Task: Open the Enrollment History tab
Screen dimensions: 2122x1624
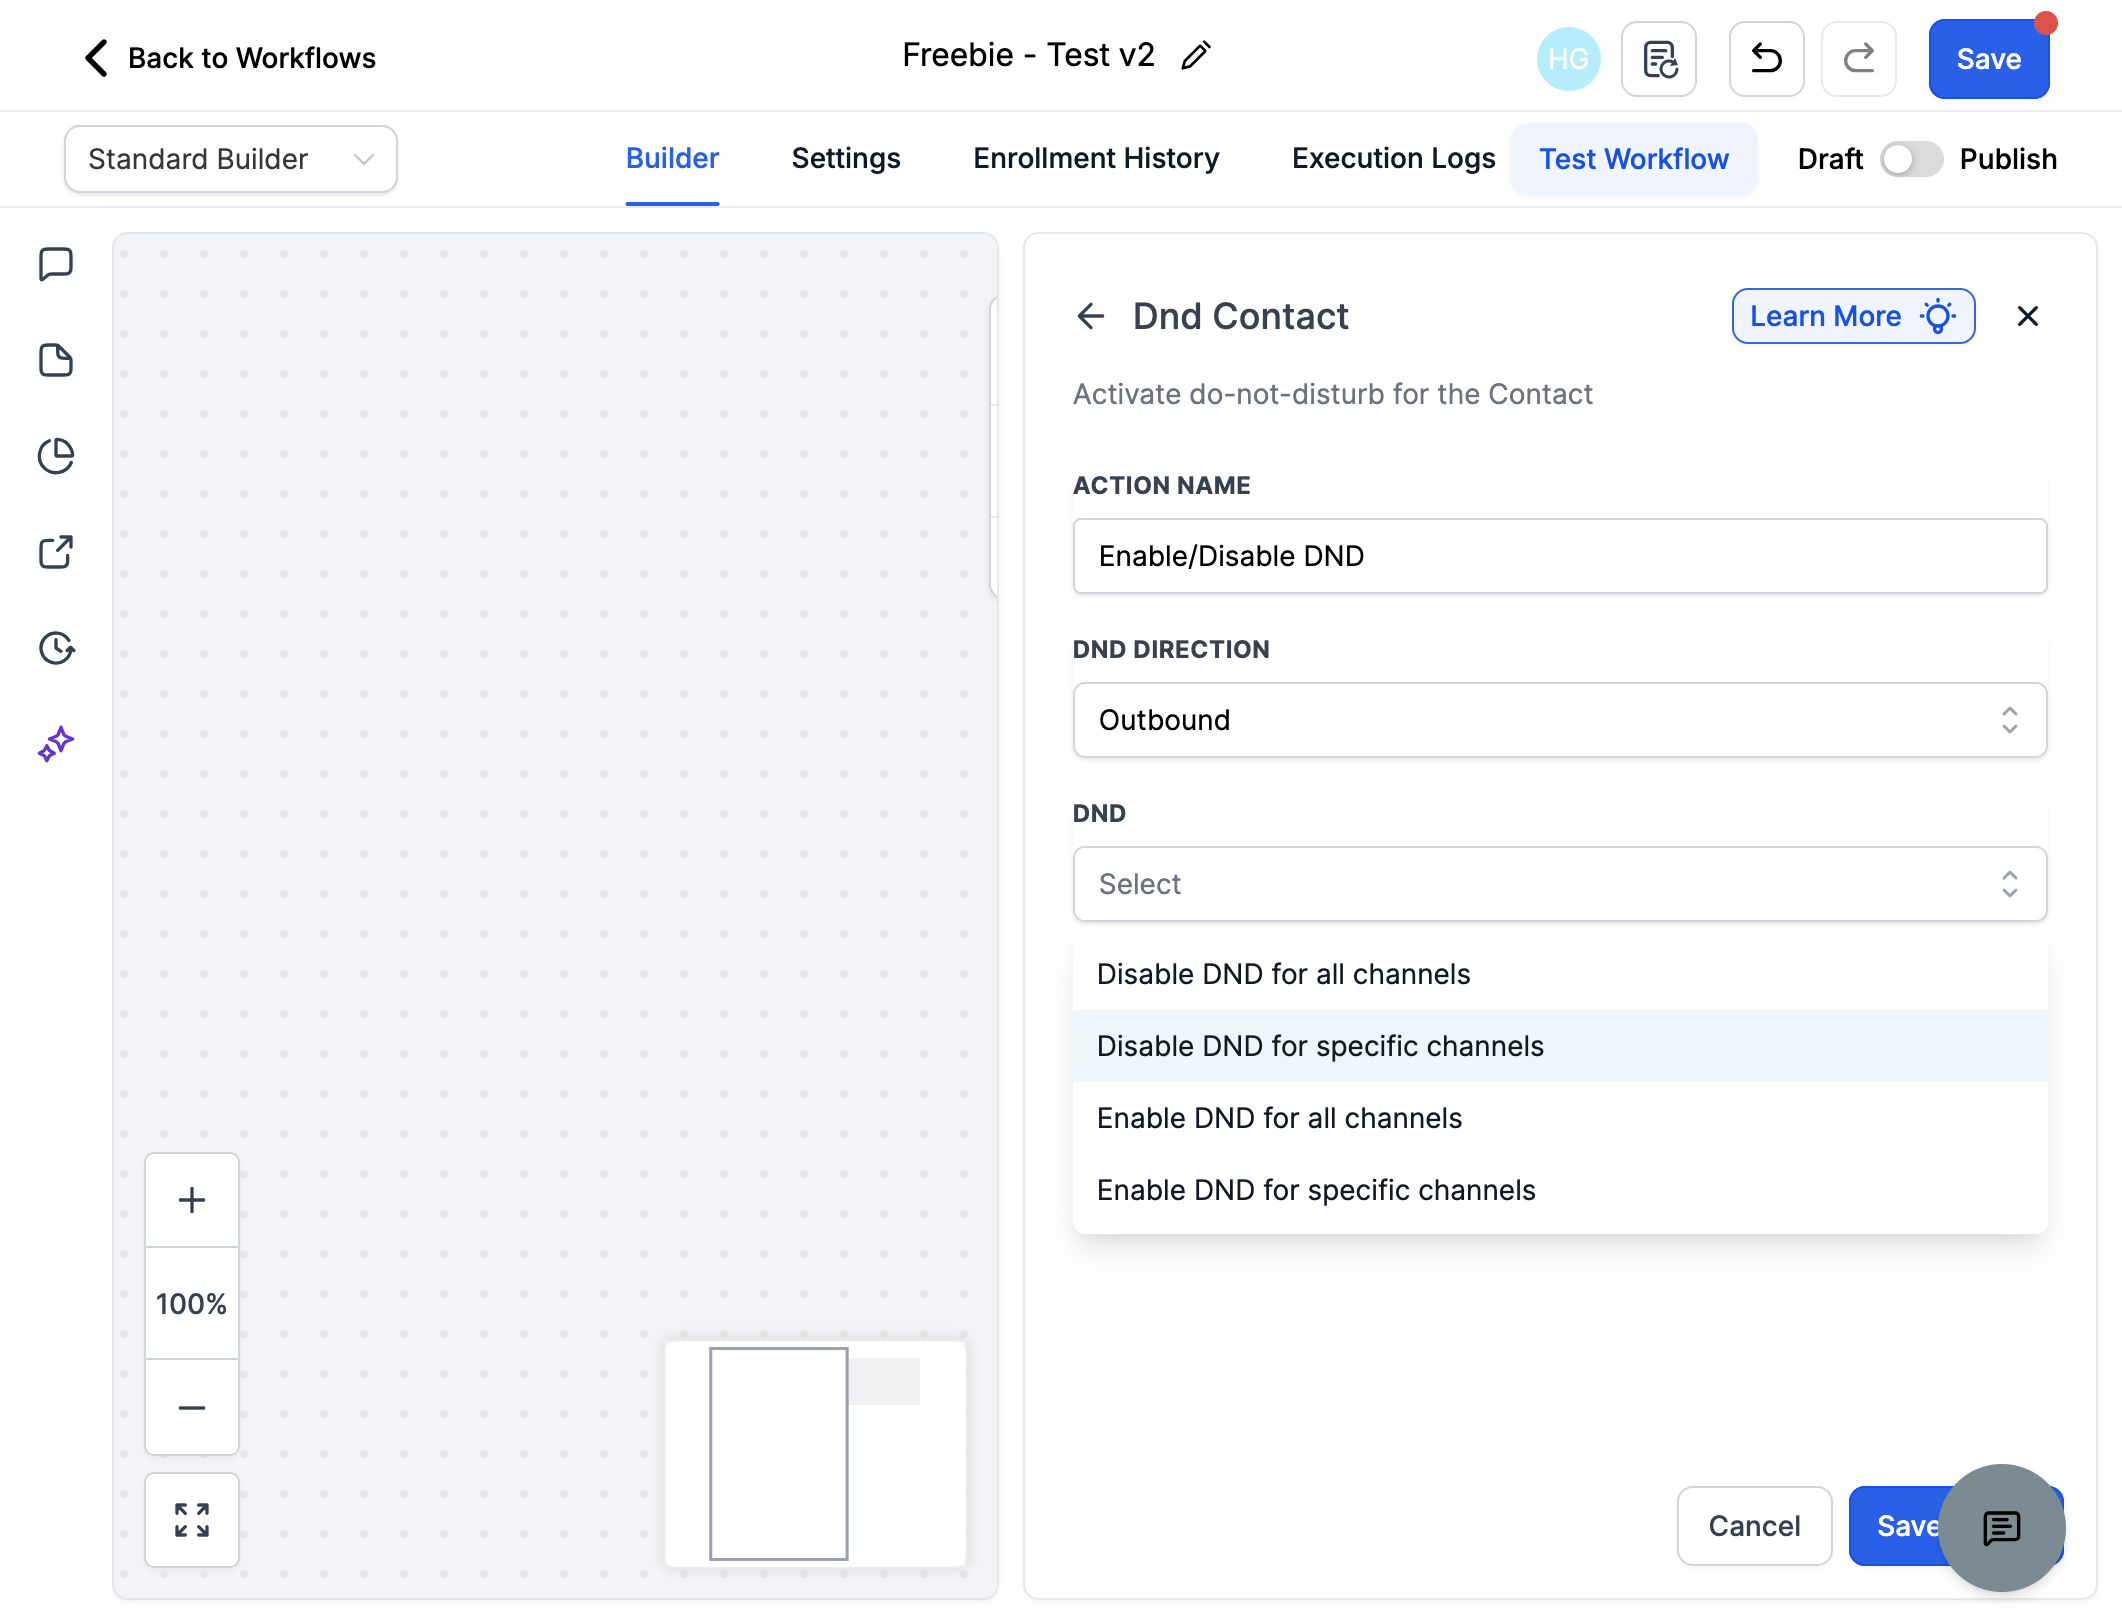Action: click(1097, 159)
